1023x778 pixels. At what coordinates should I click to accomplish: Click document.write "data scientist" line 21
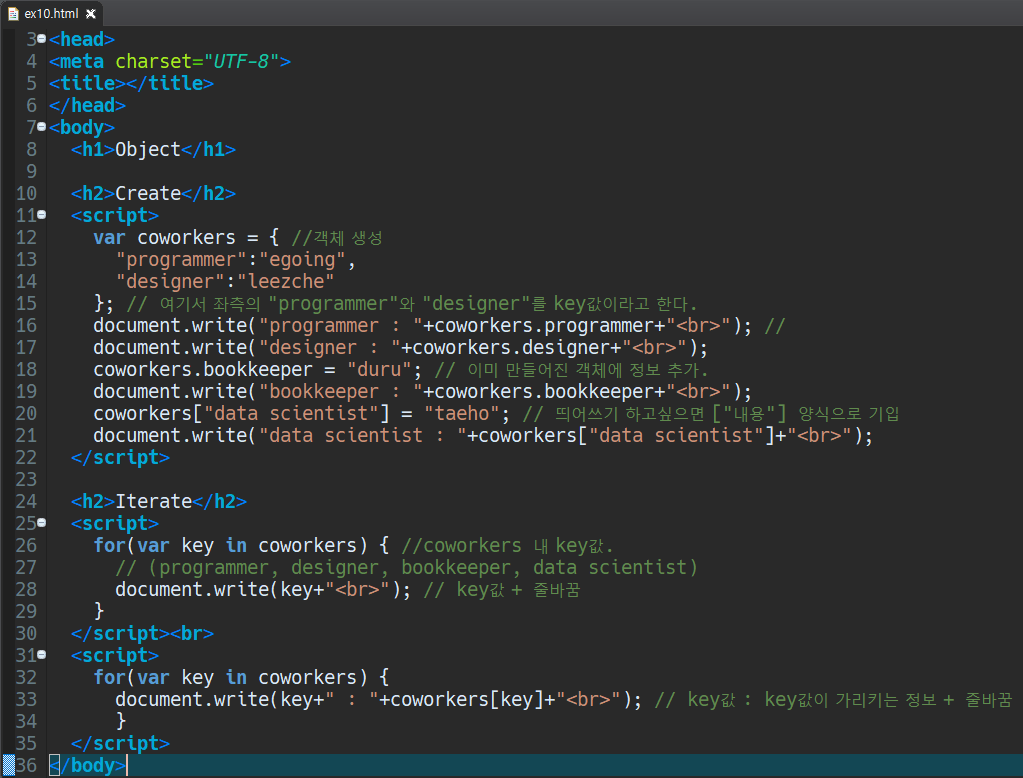[x=483, y=436]
